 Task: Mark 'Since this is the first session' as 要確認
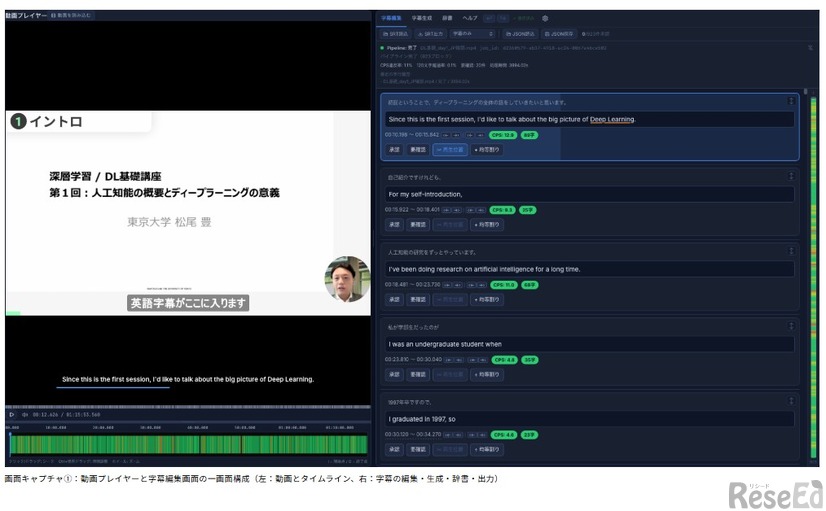pyautogui.click(x=418, y=150)
